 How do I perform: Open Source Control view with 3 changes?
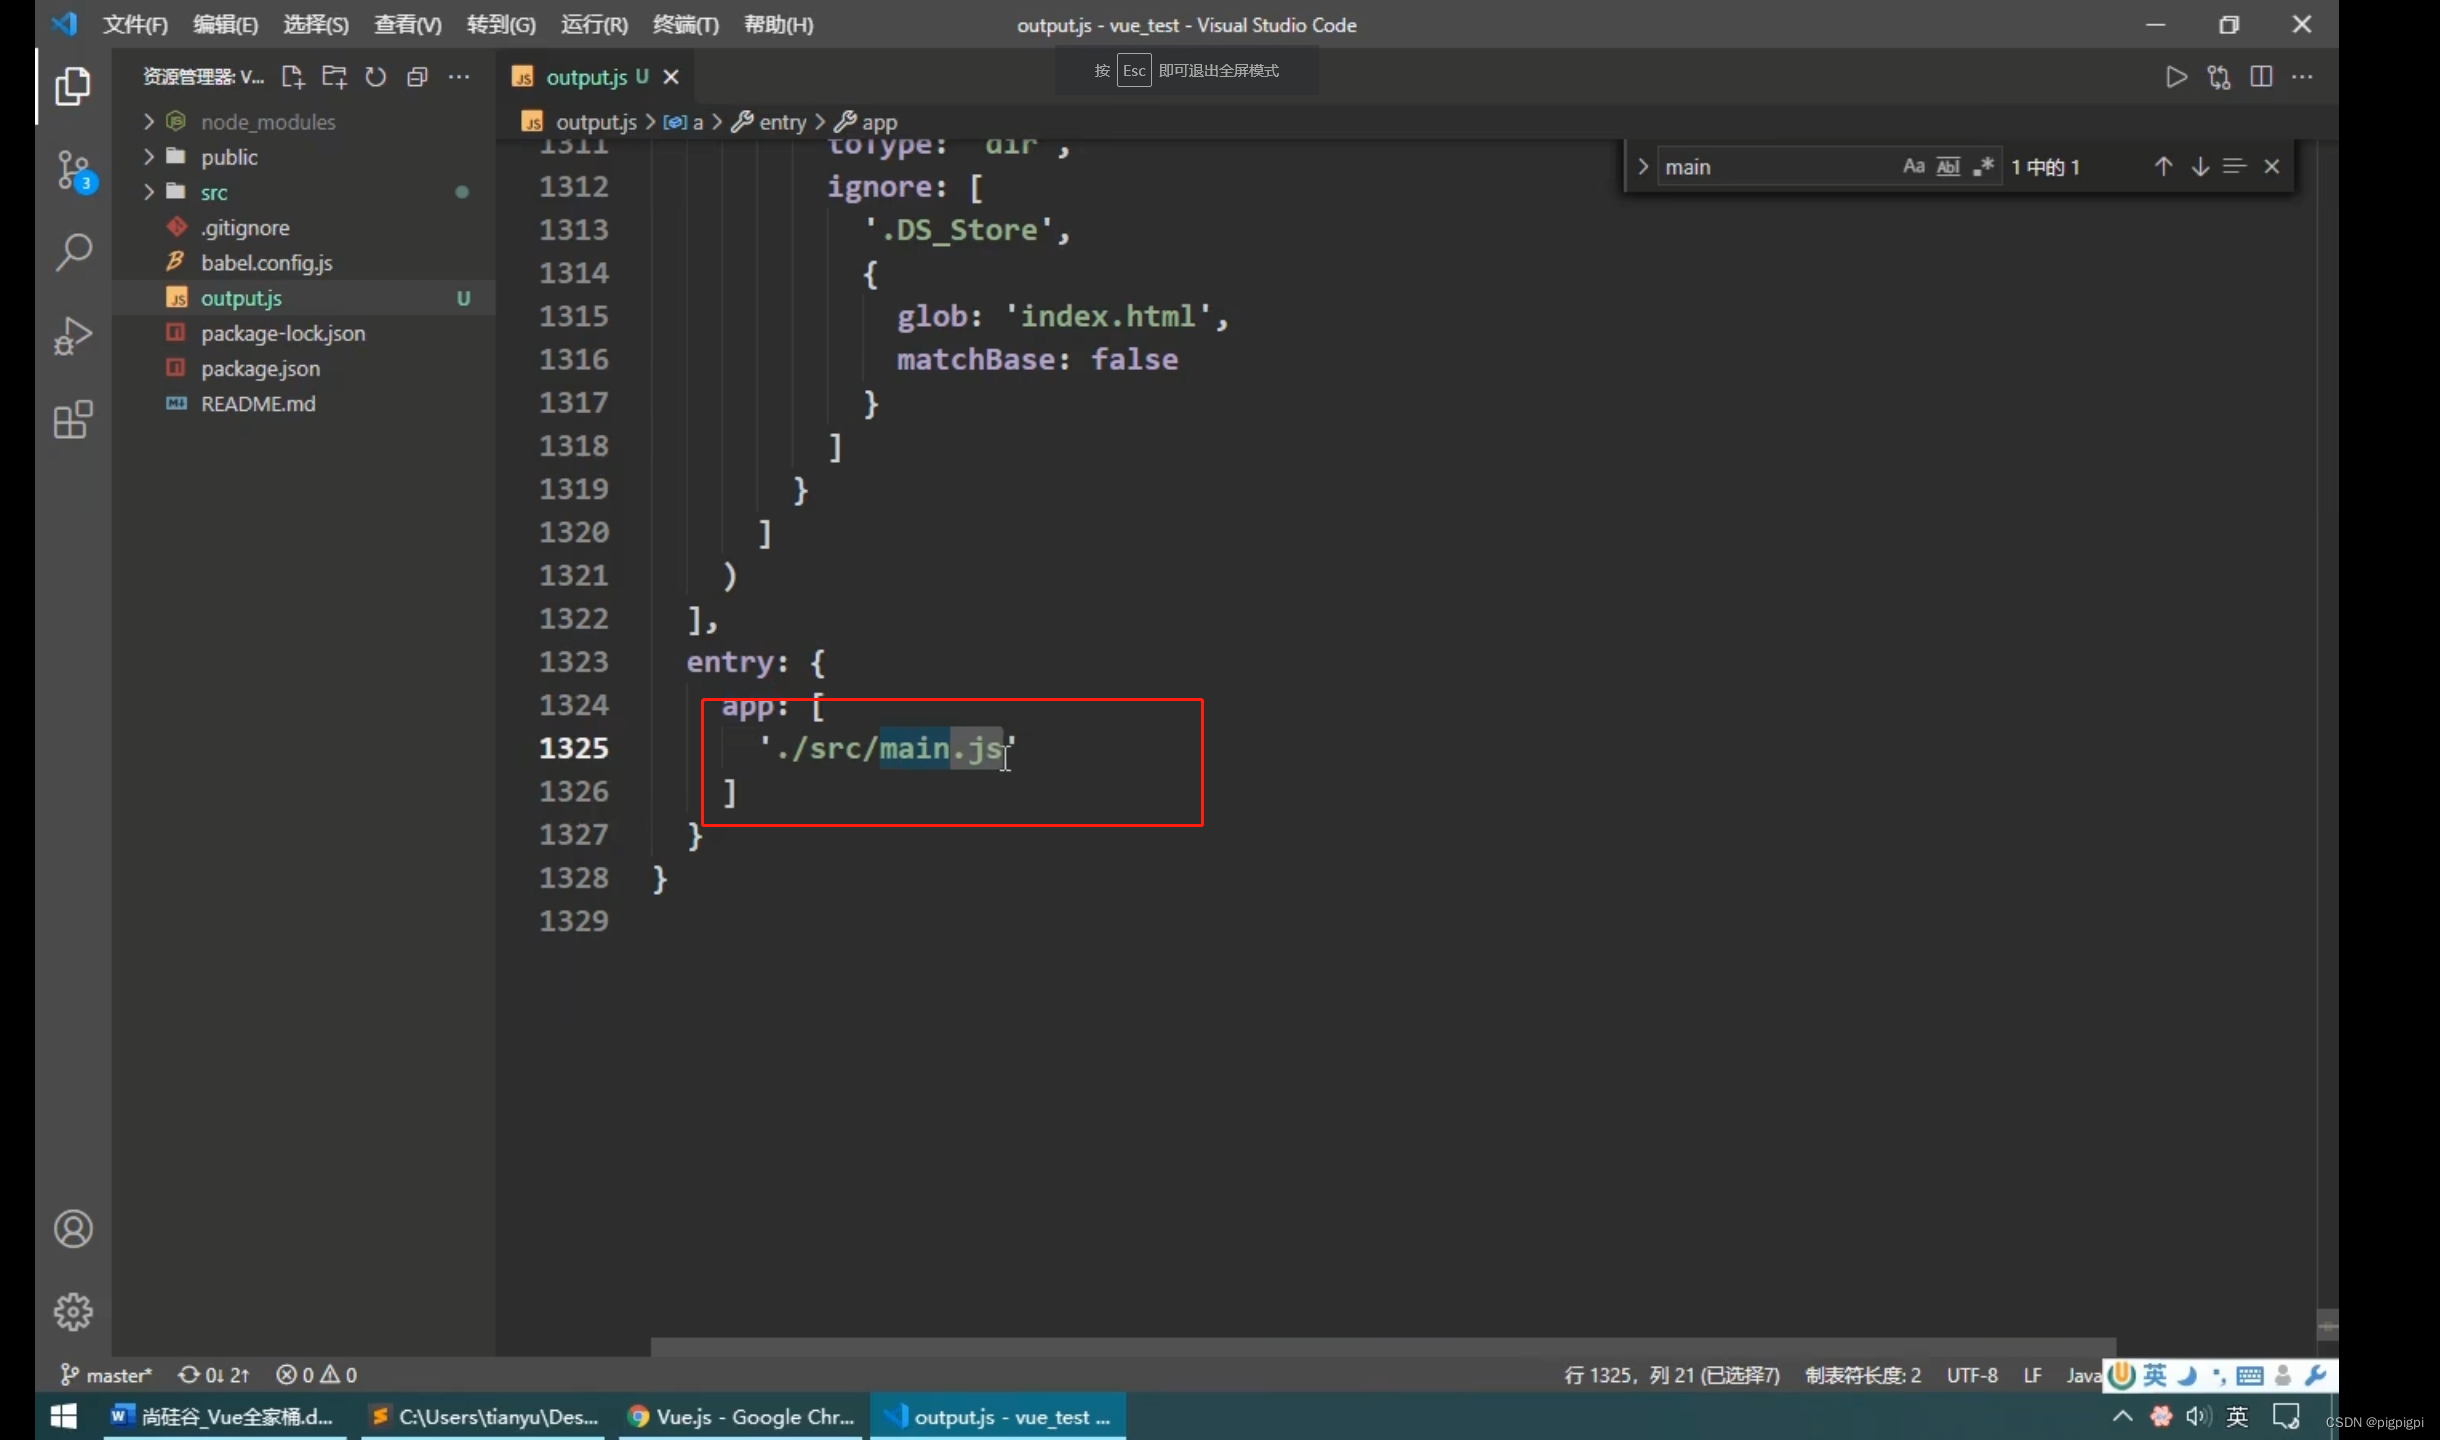pyautogui.click(x=74, y=171)
